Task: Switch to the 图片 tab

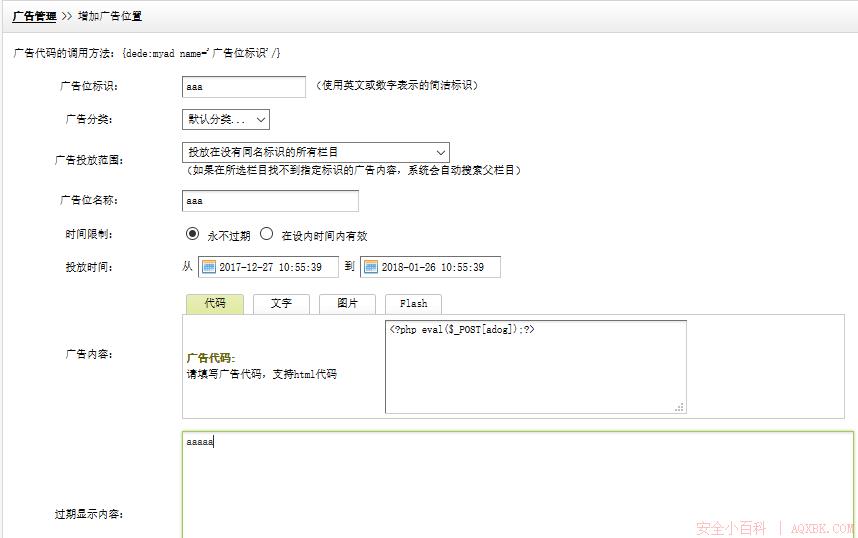Action: click(347, 304)
